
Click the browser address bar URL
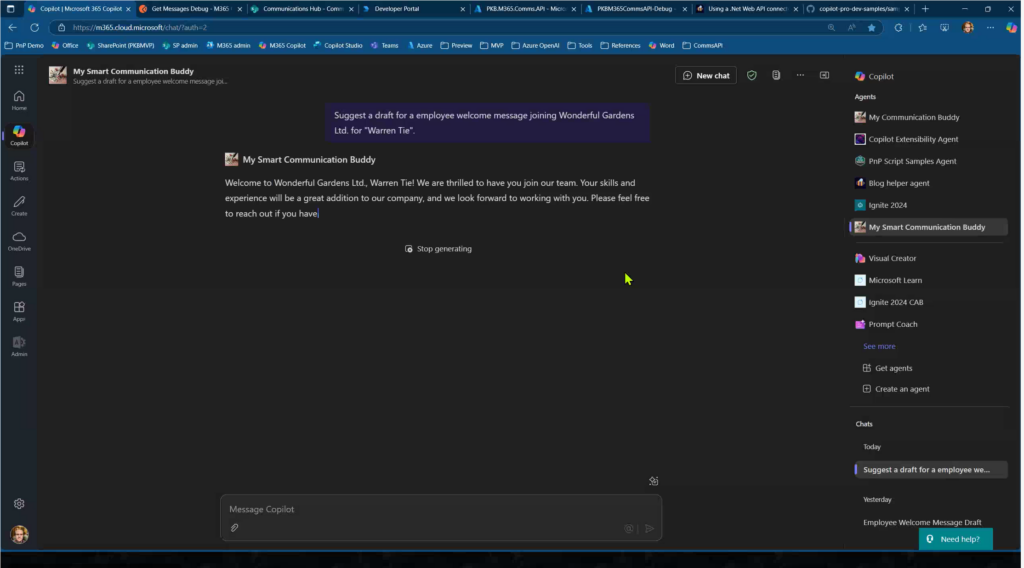pyautogui.click(x=140, y=27)
